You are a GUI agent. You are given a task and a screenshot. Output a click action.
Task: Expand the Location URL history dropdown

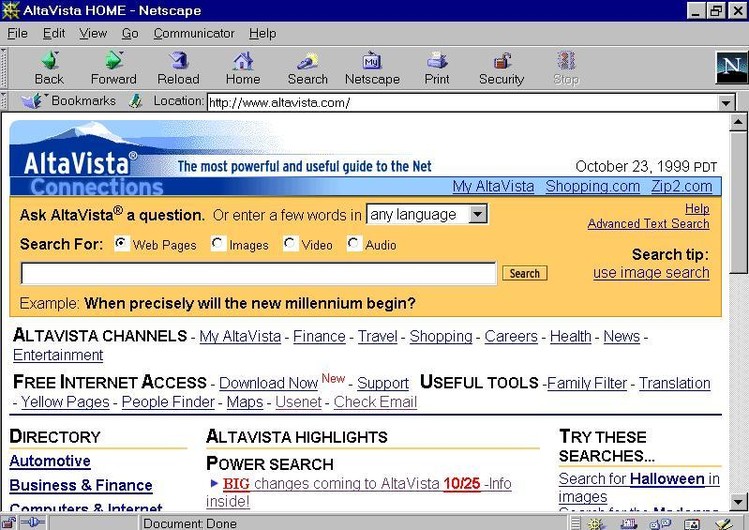click(x=726, y=102)
